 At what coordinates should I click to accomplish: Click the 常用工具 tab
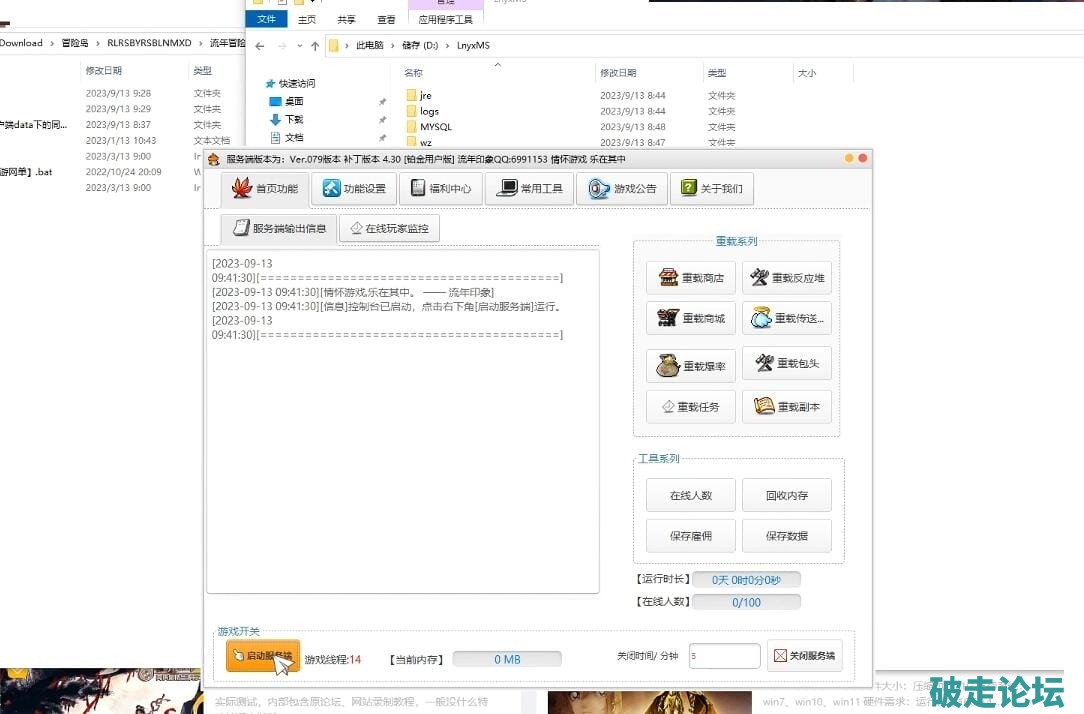point(530,189)
